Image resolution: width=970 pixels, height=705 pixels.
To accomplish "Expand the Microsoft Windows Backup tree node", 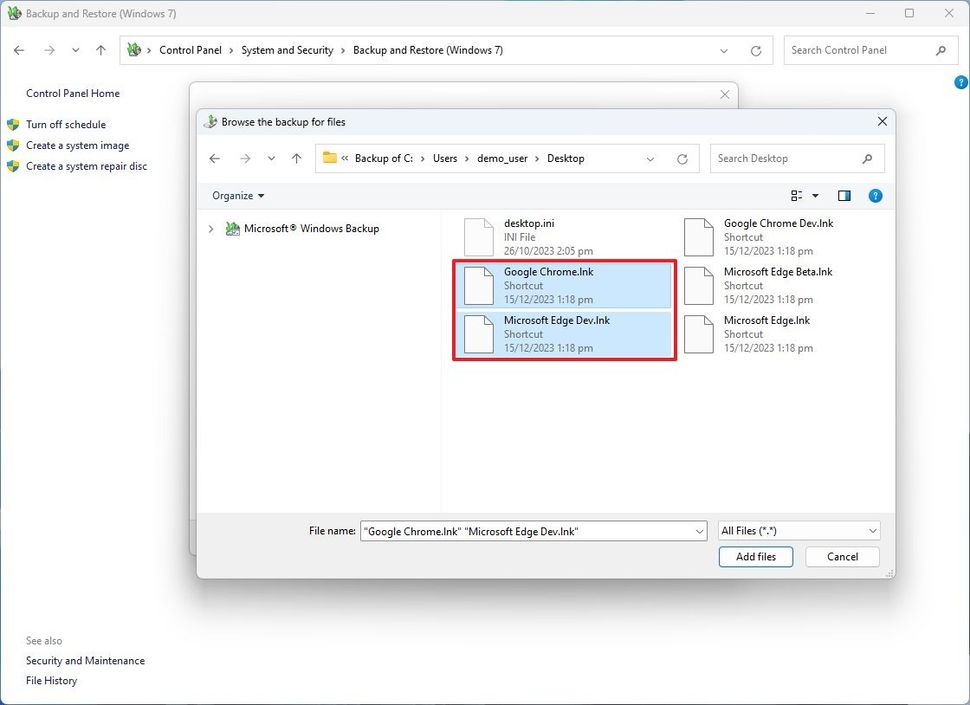I will (x=210, y=228).
